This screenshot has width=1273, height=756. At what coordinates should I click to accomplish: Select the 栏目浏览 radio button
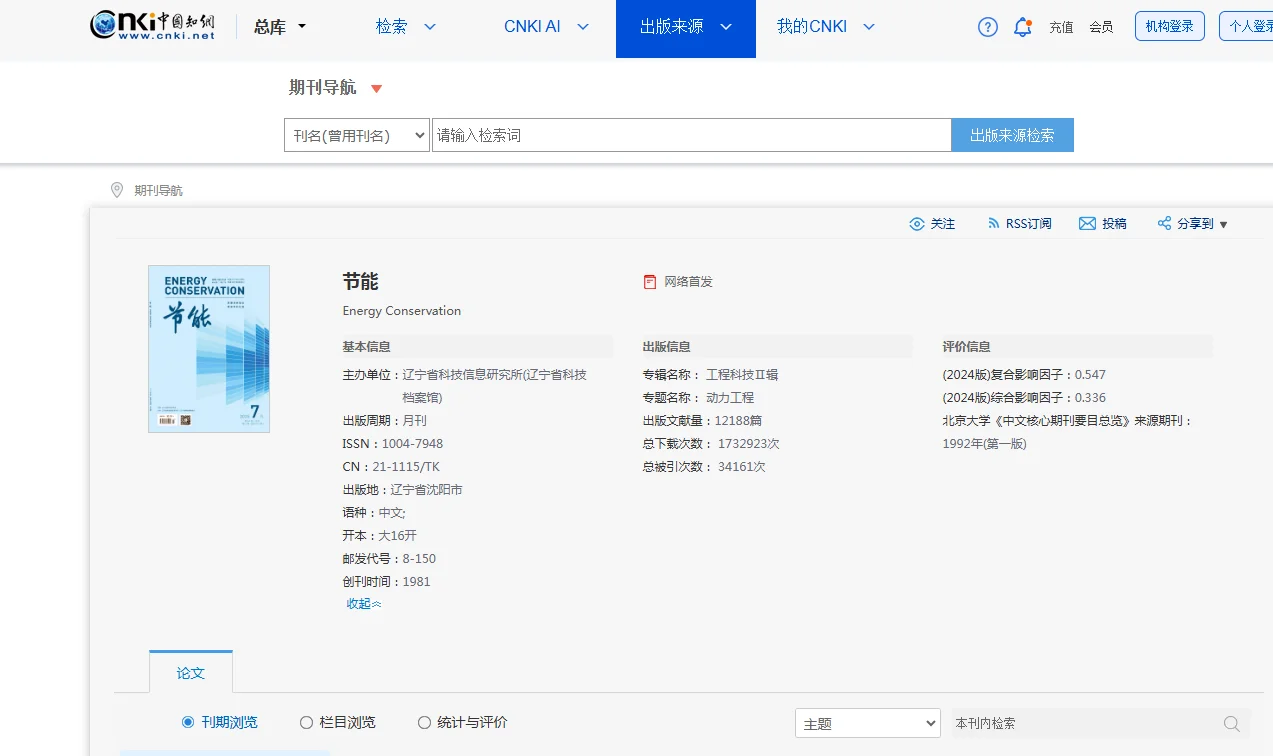pyautogui.click(x=305, y=722)
